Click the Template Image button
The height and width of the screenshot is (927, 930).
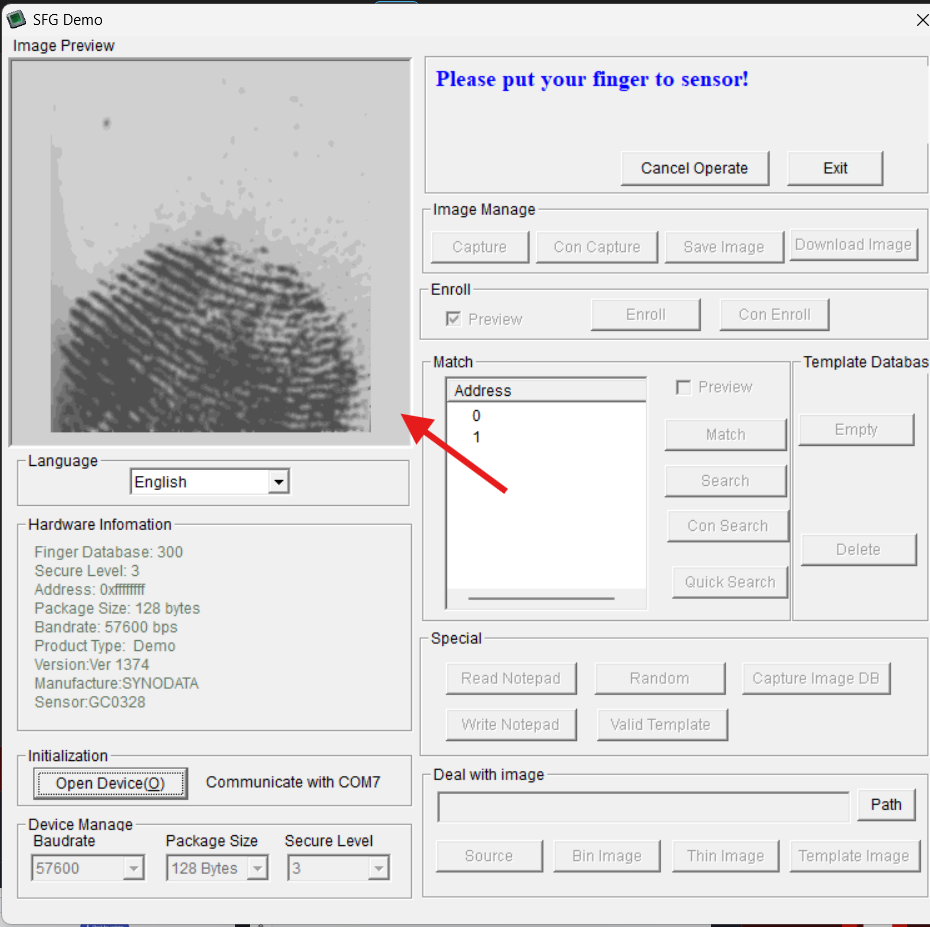click(x=853, y=856)
